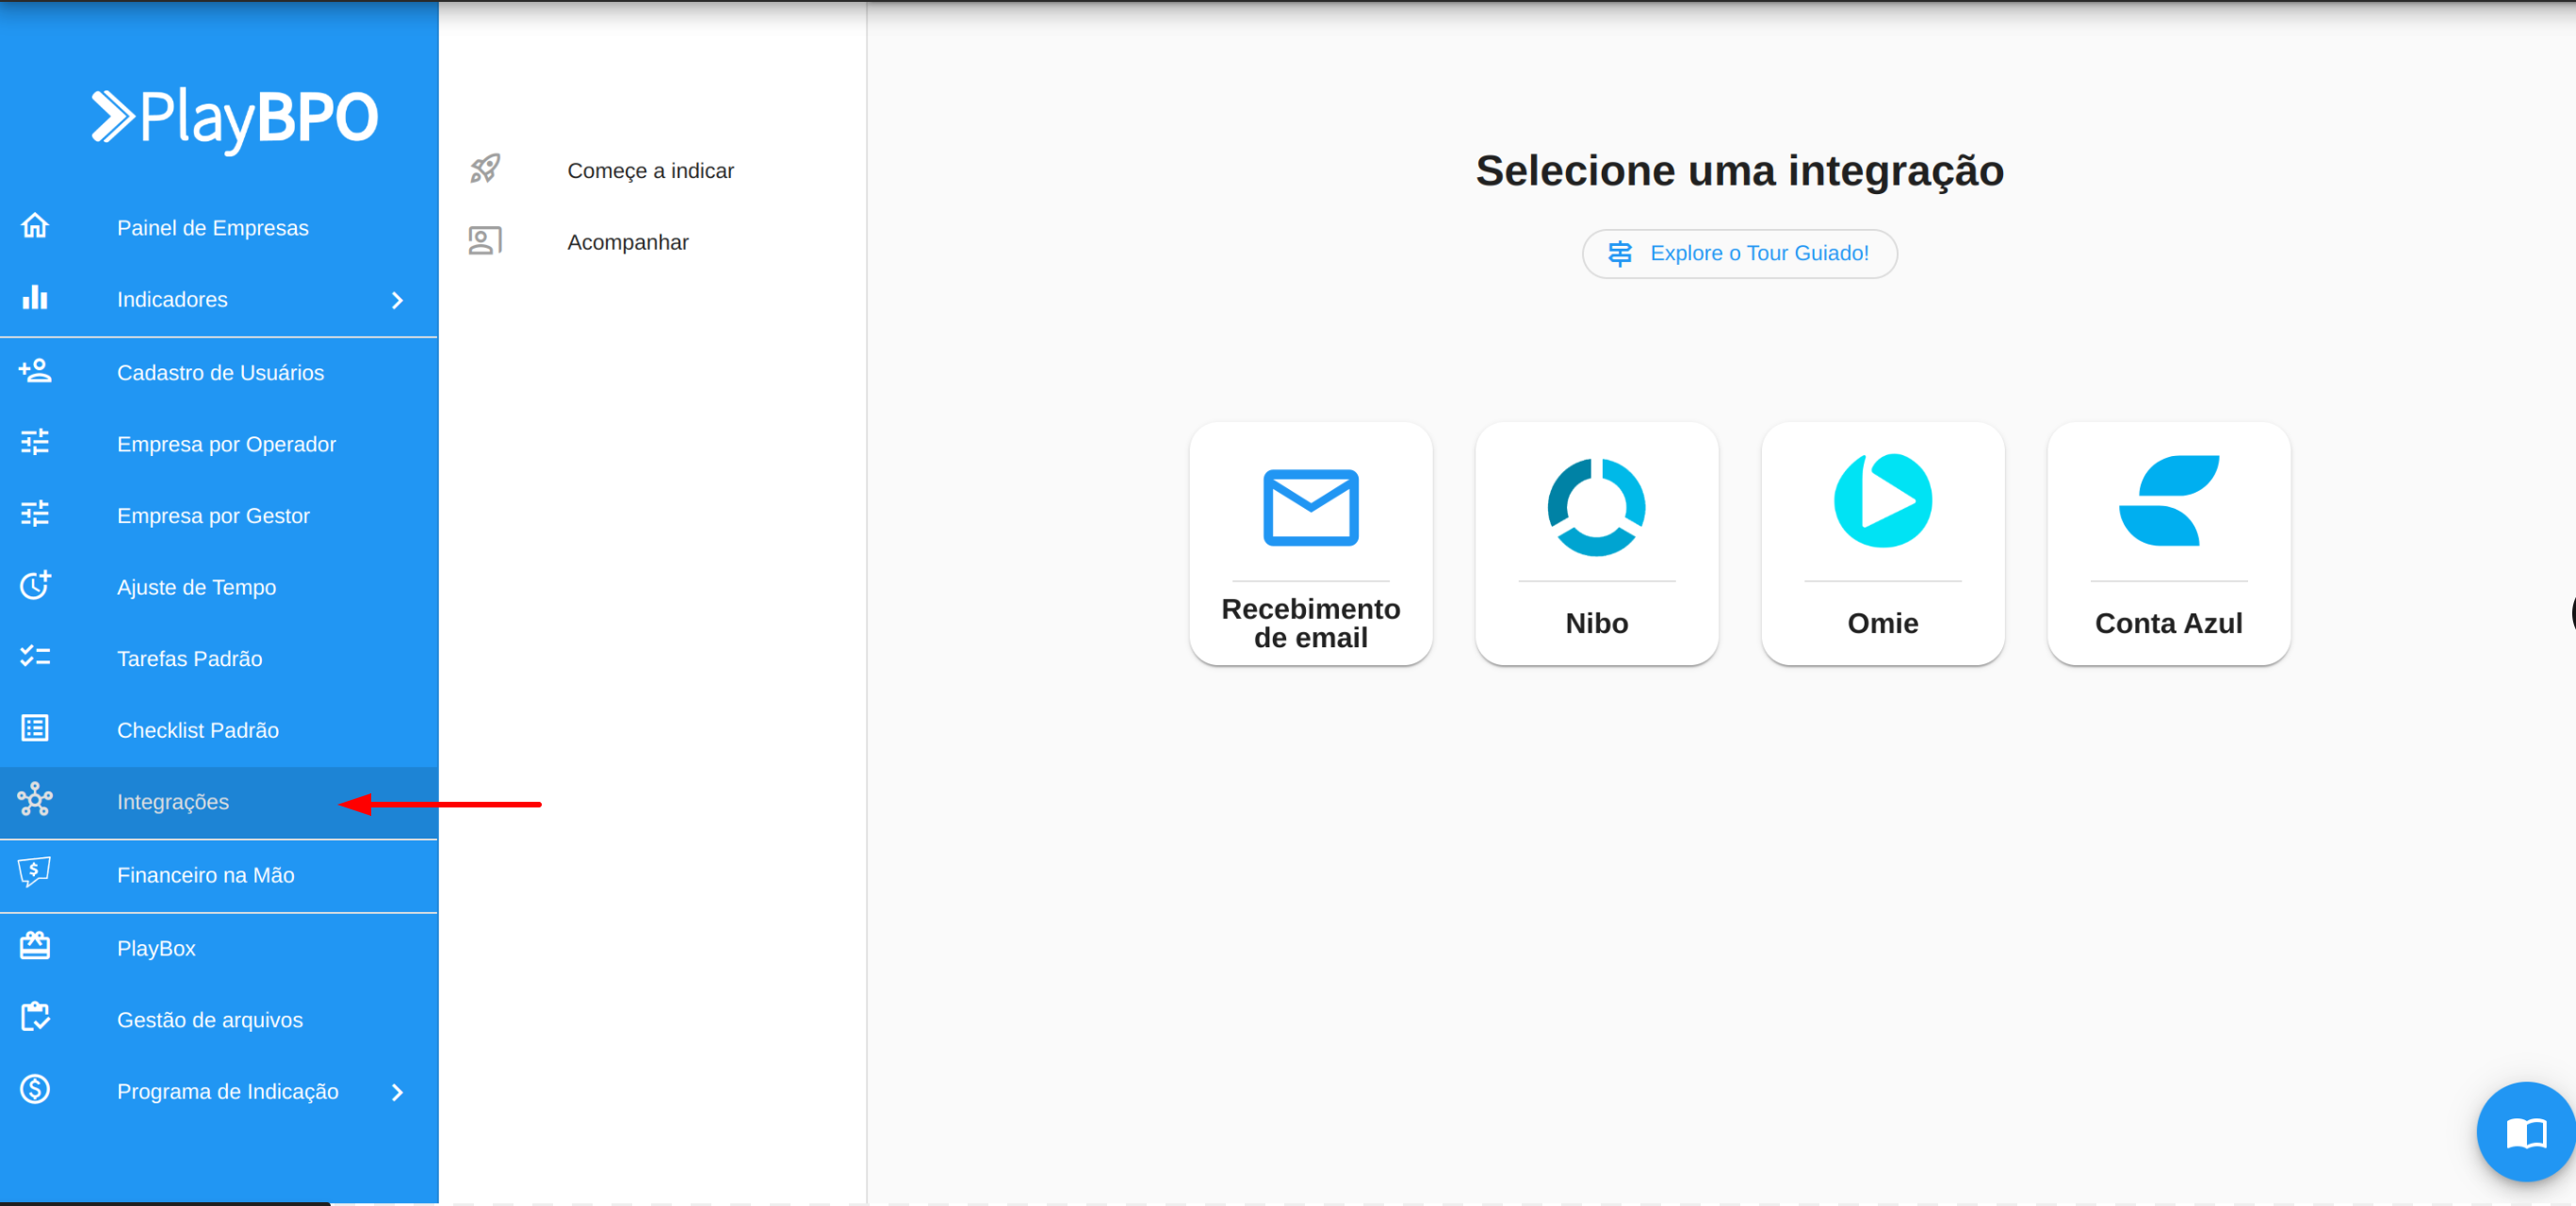Screen dimensions: 2576x1206
Task: Select the Conta Azul integration card label
Action: tap(2168, 624)
